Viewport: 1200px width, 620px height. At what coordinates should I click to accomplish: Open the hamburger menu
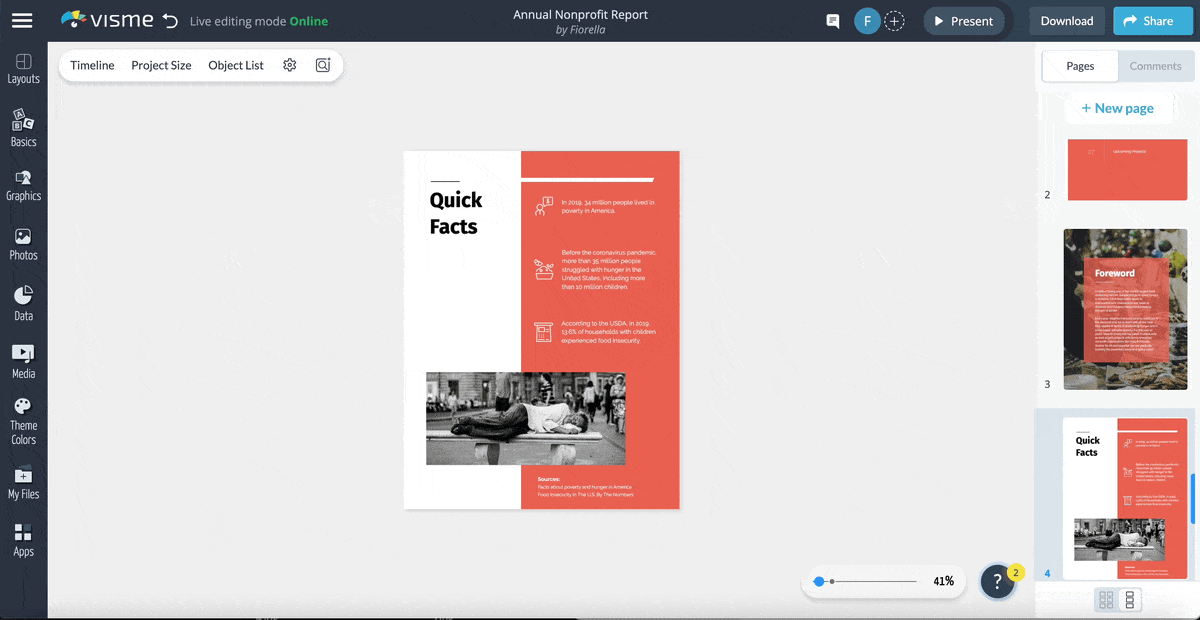click(22, 20)
